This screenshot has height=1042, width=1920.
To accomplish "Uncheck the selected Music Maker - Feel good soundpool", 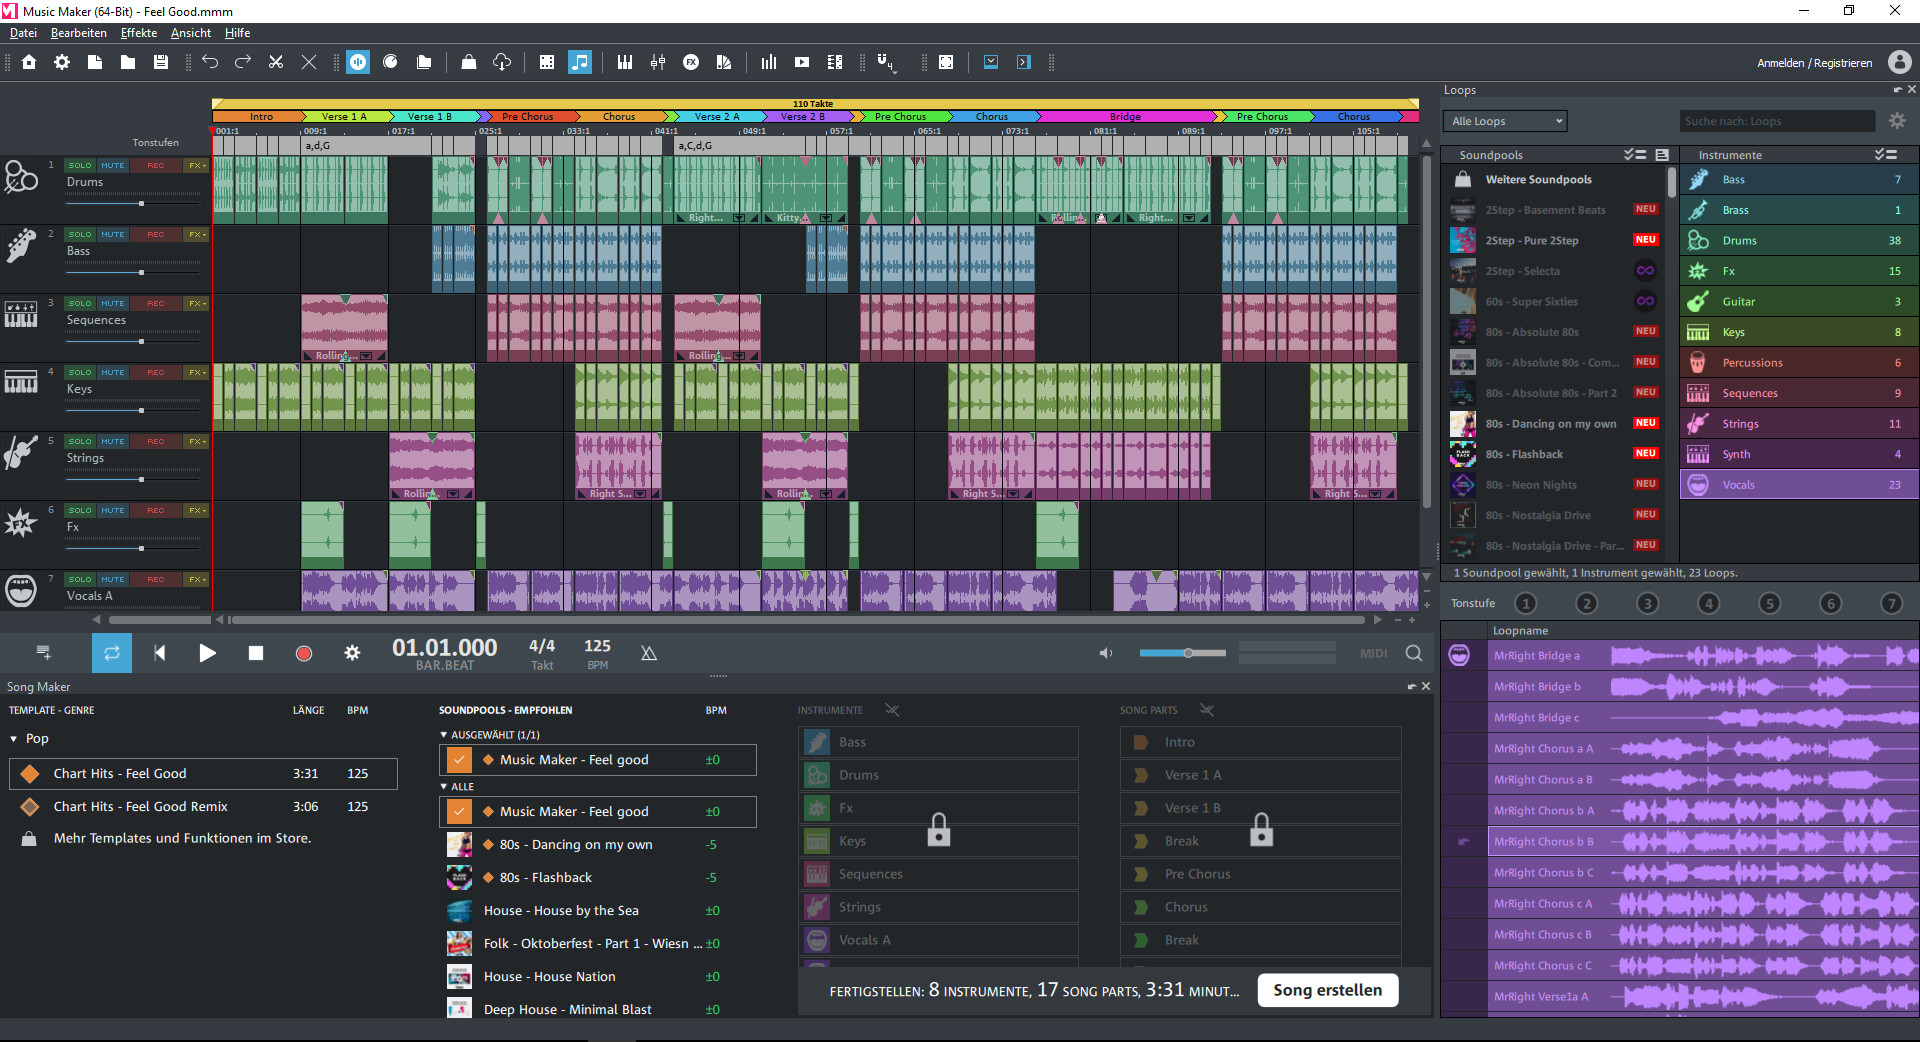I will pos(459,760).
